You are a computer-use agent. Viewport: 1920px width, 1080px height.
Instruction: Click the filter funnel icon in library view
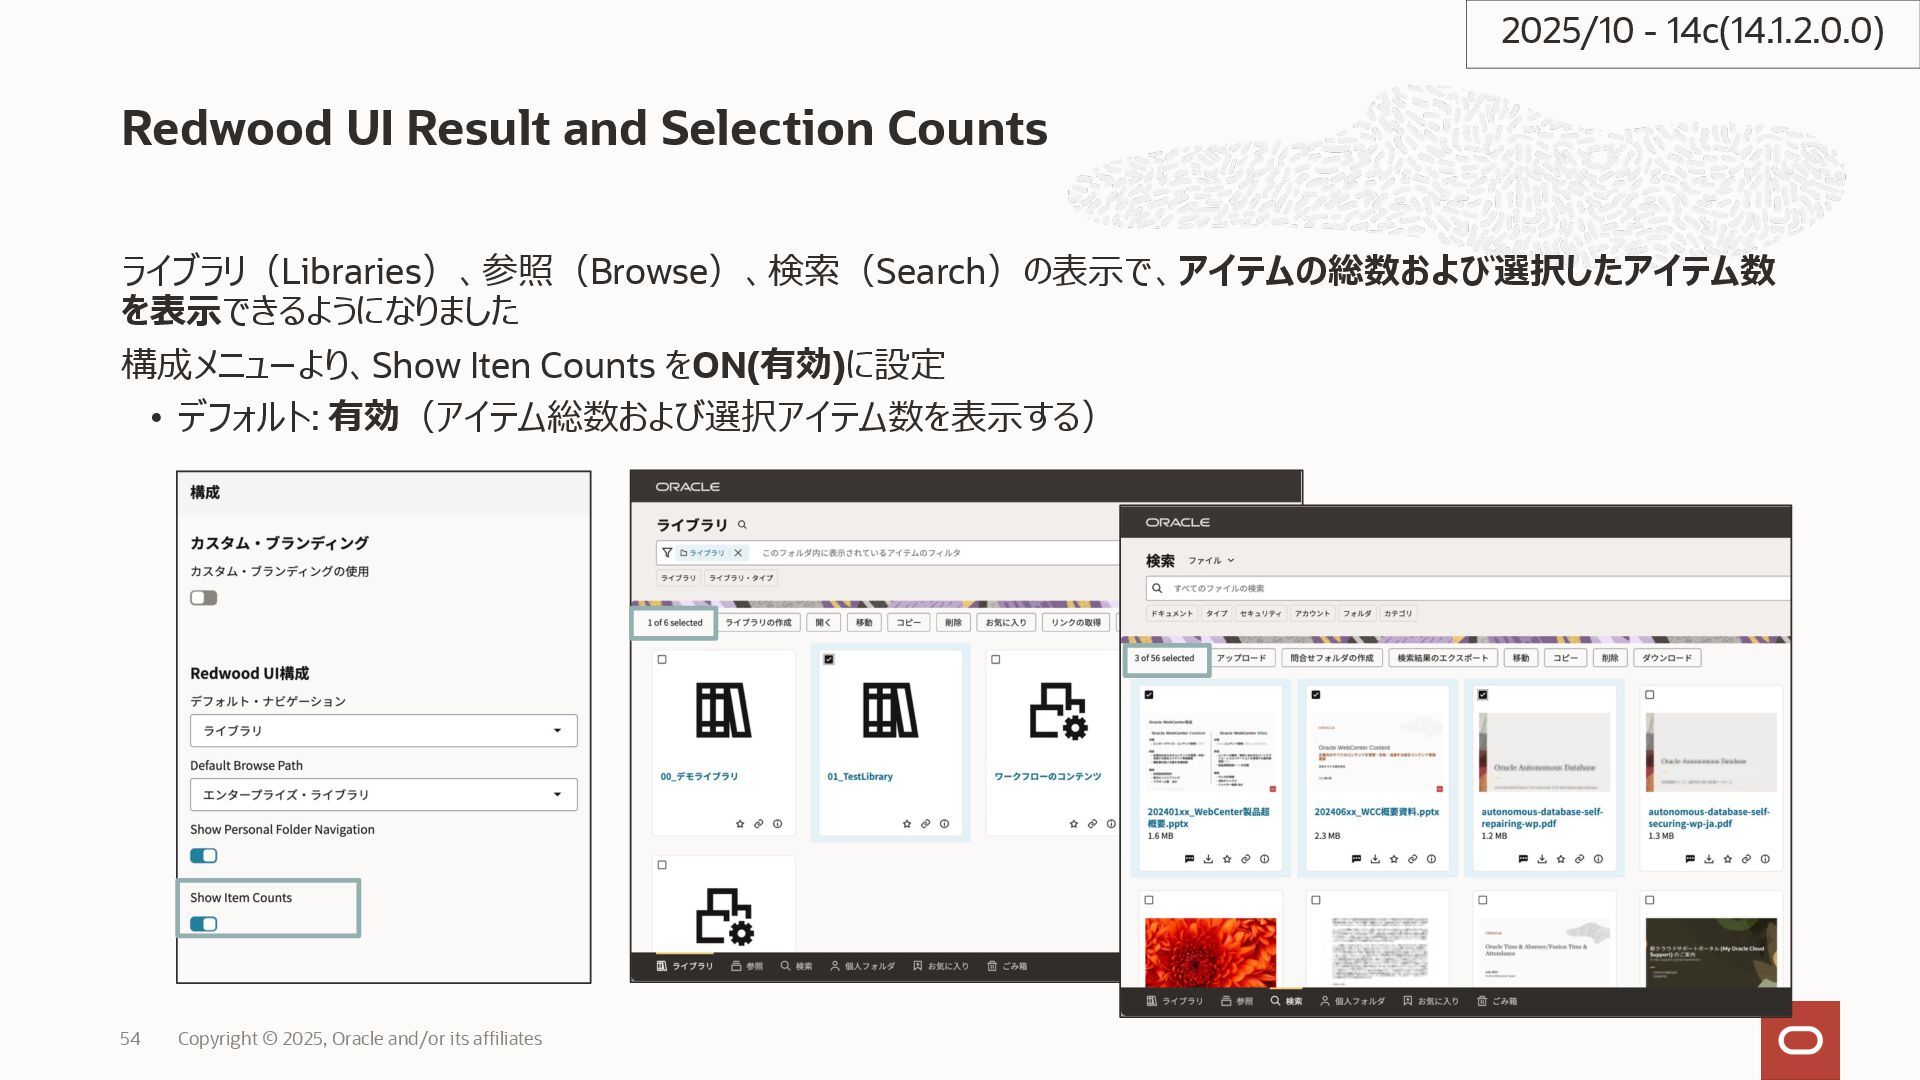pyautogui.click(x=667, y=553)
